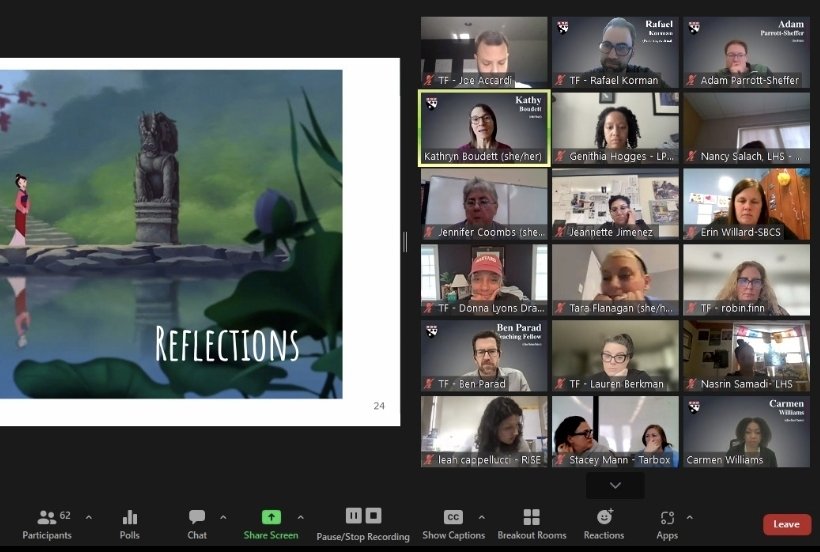The height and width of the screenshot is (552, 820).
Task: Select Stacey Mann - Tarbox video tile
Action: tap(616, 431)
